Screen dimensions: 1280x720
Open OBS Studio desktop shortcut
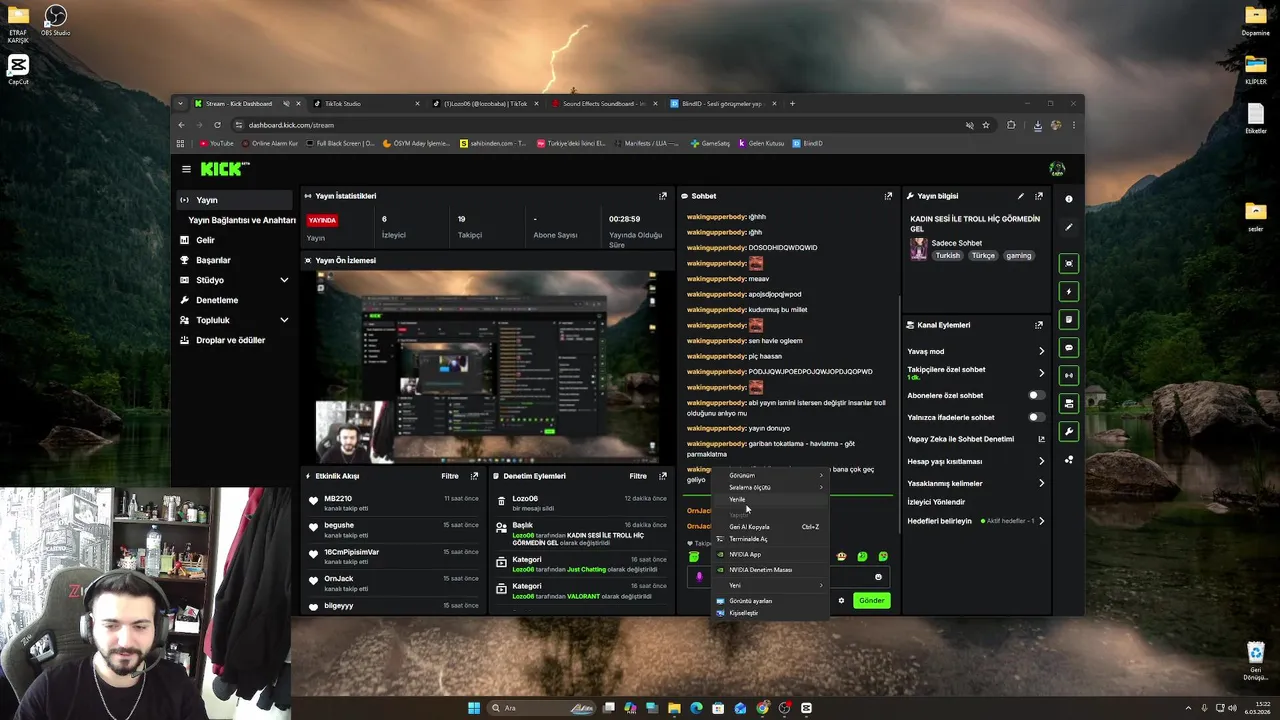[x=56, y=20]
